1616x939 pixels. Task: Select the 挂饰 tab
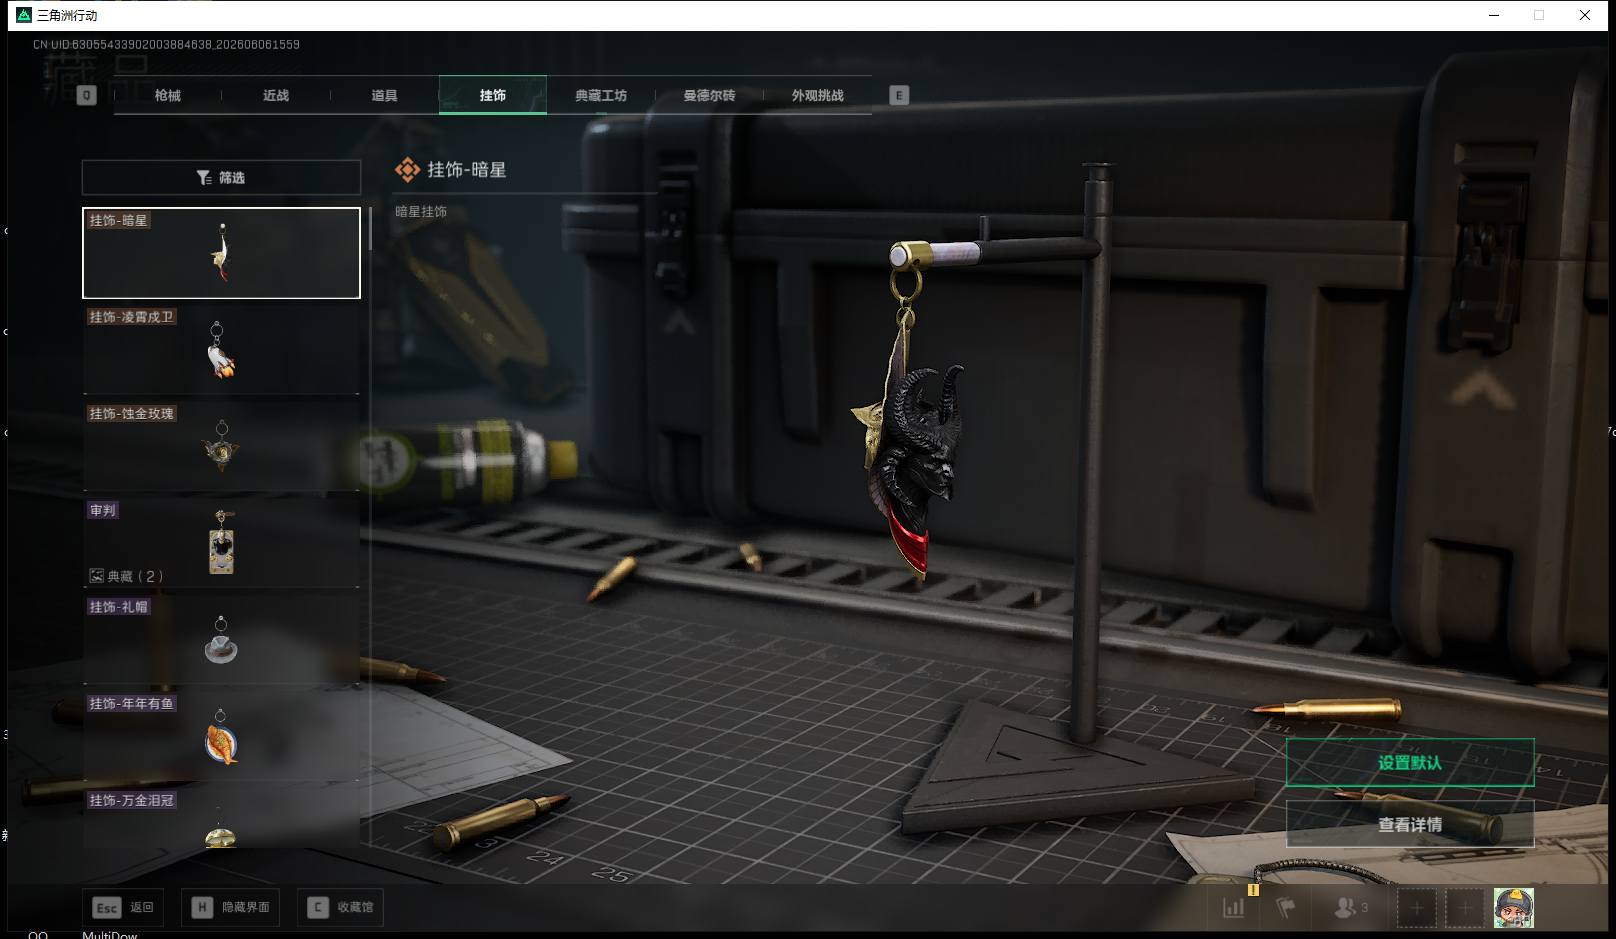click(493, 95)
